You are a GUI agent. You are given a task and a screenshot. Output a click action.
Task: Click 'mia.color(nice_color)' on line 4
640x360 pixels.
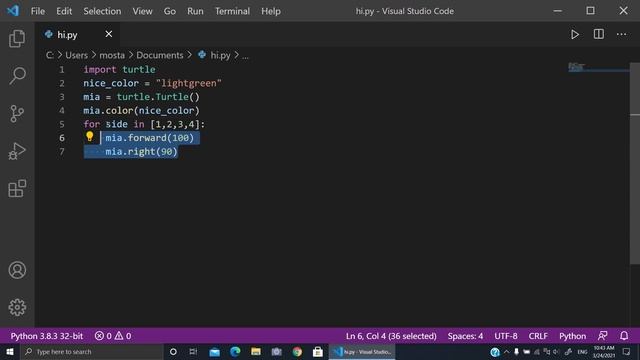[141, 111]
